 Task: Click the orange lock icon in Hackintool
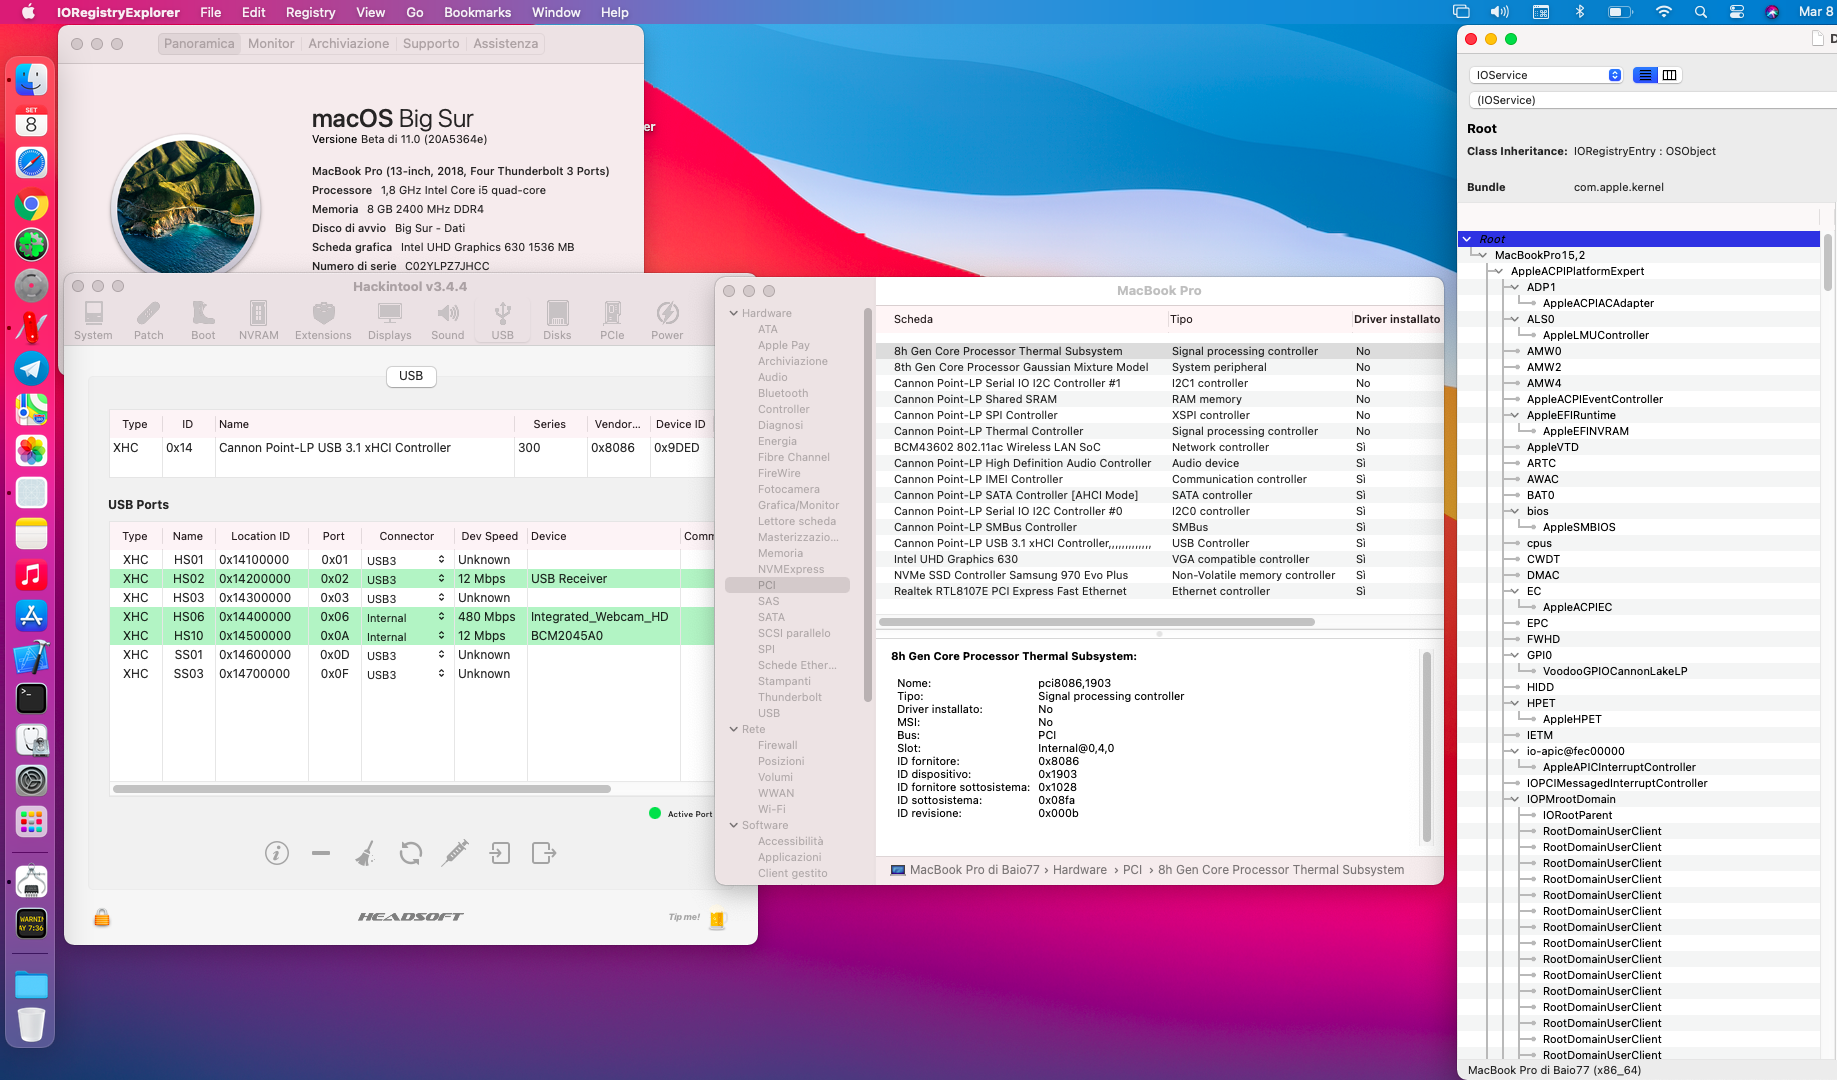(102, 917)
